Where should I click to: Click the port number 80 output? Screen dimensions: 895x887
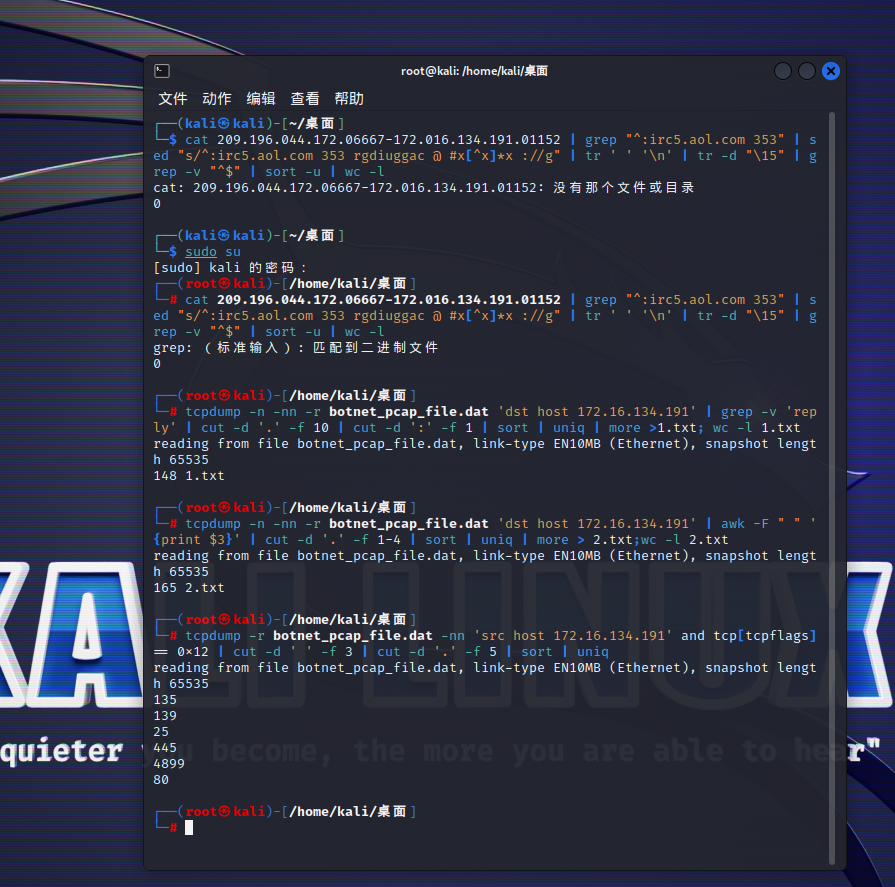click(x=161, y=779)
